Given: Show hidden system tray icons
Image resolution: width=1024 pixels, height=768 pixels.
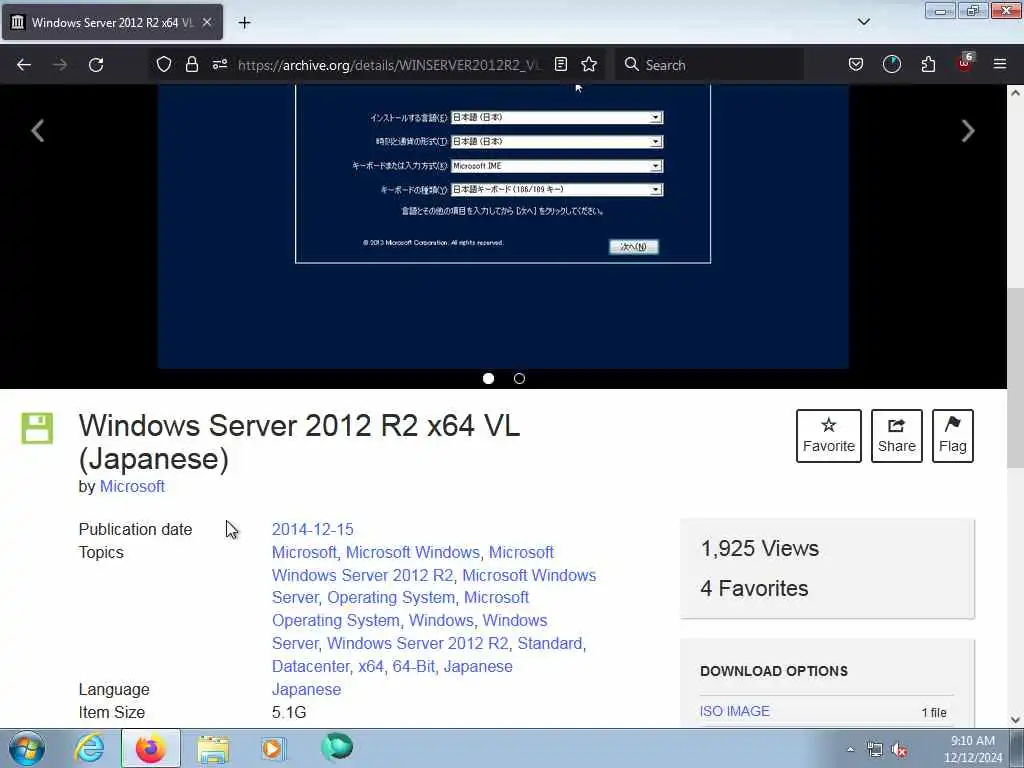Looking at the screenshot, I should click(x=850, y=750).
